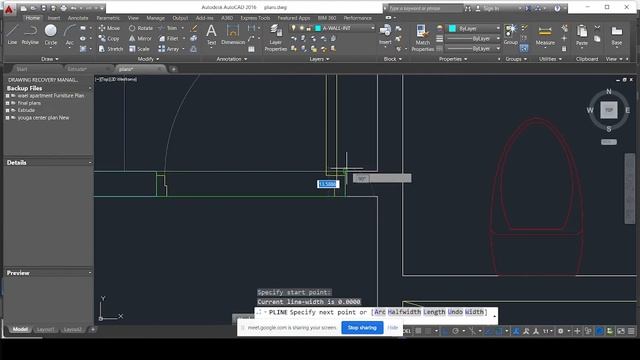Choose the Rotate tool

pos(140,28)
